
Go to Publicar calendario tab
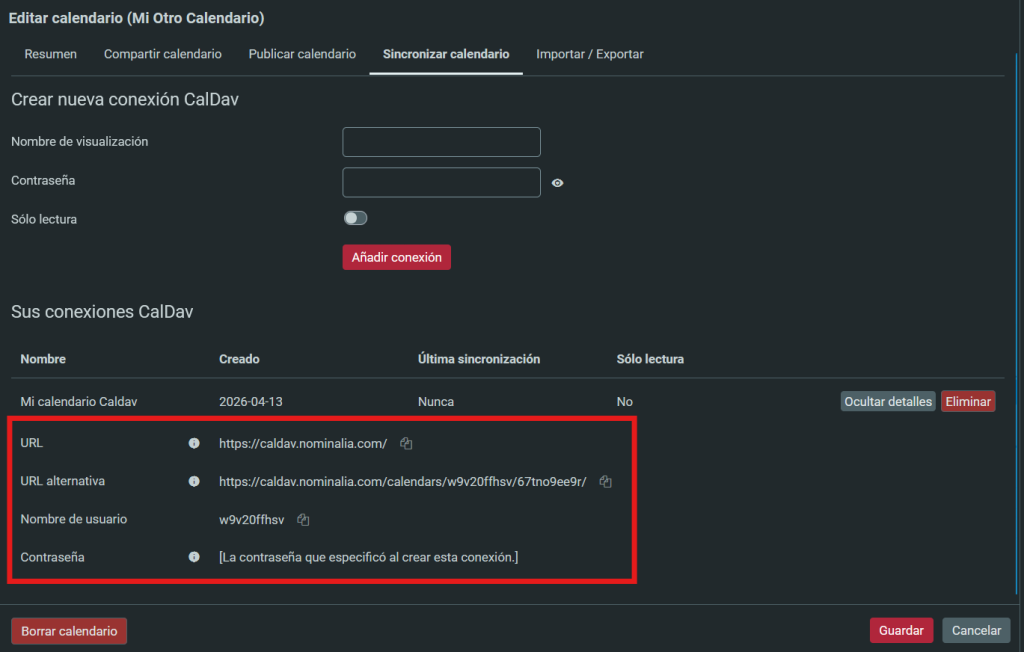[x=302, y=54]
